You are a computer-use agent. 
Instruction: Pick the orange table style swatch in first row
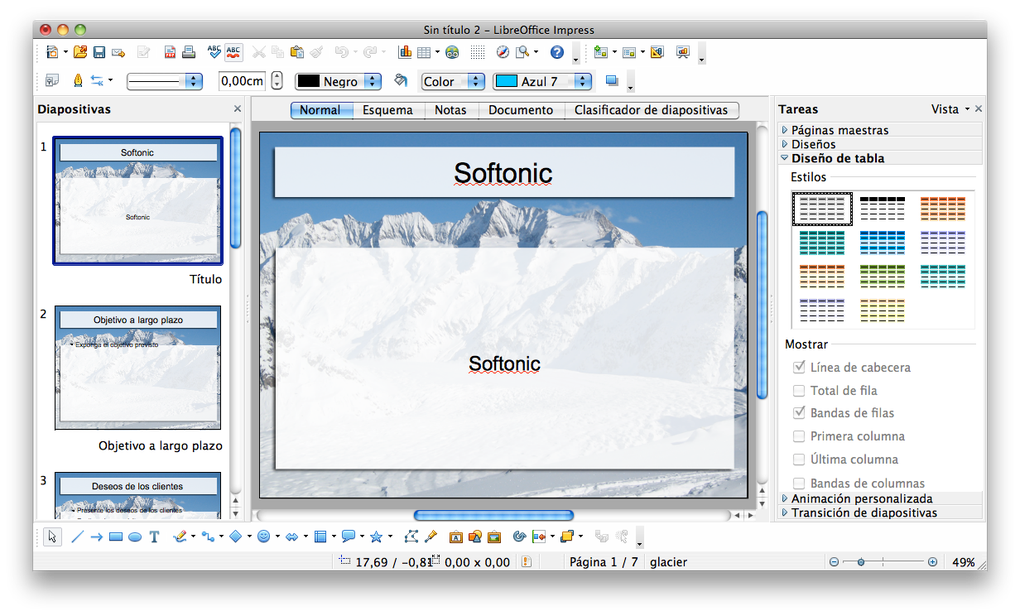click(943, 208)
